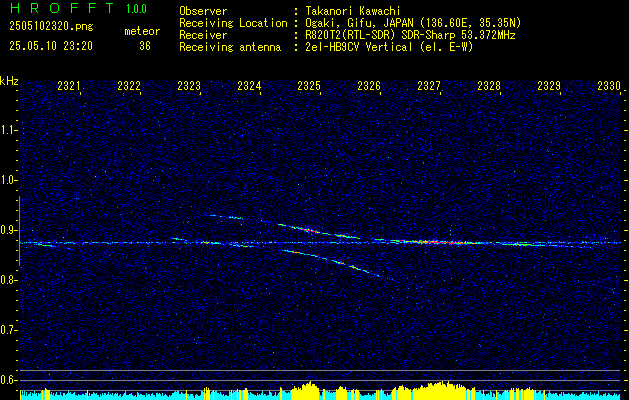Click the gray vertical range bar on left axis

19,231
